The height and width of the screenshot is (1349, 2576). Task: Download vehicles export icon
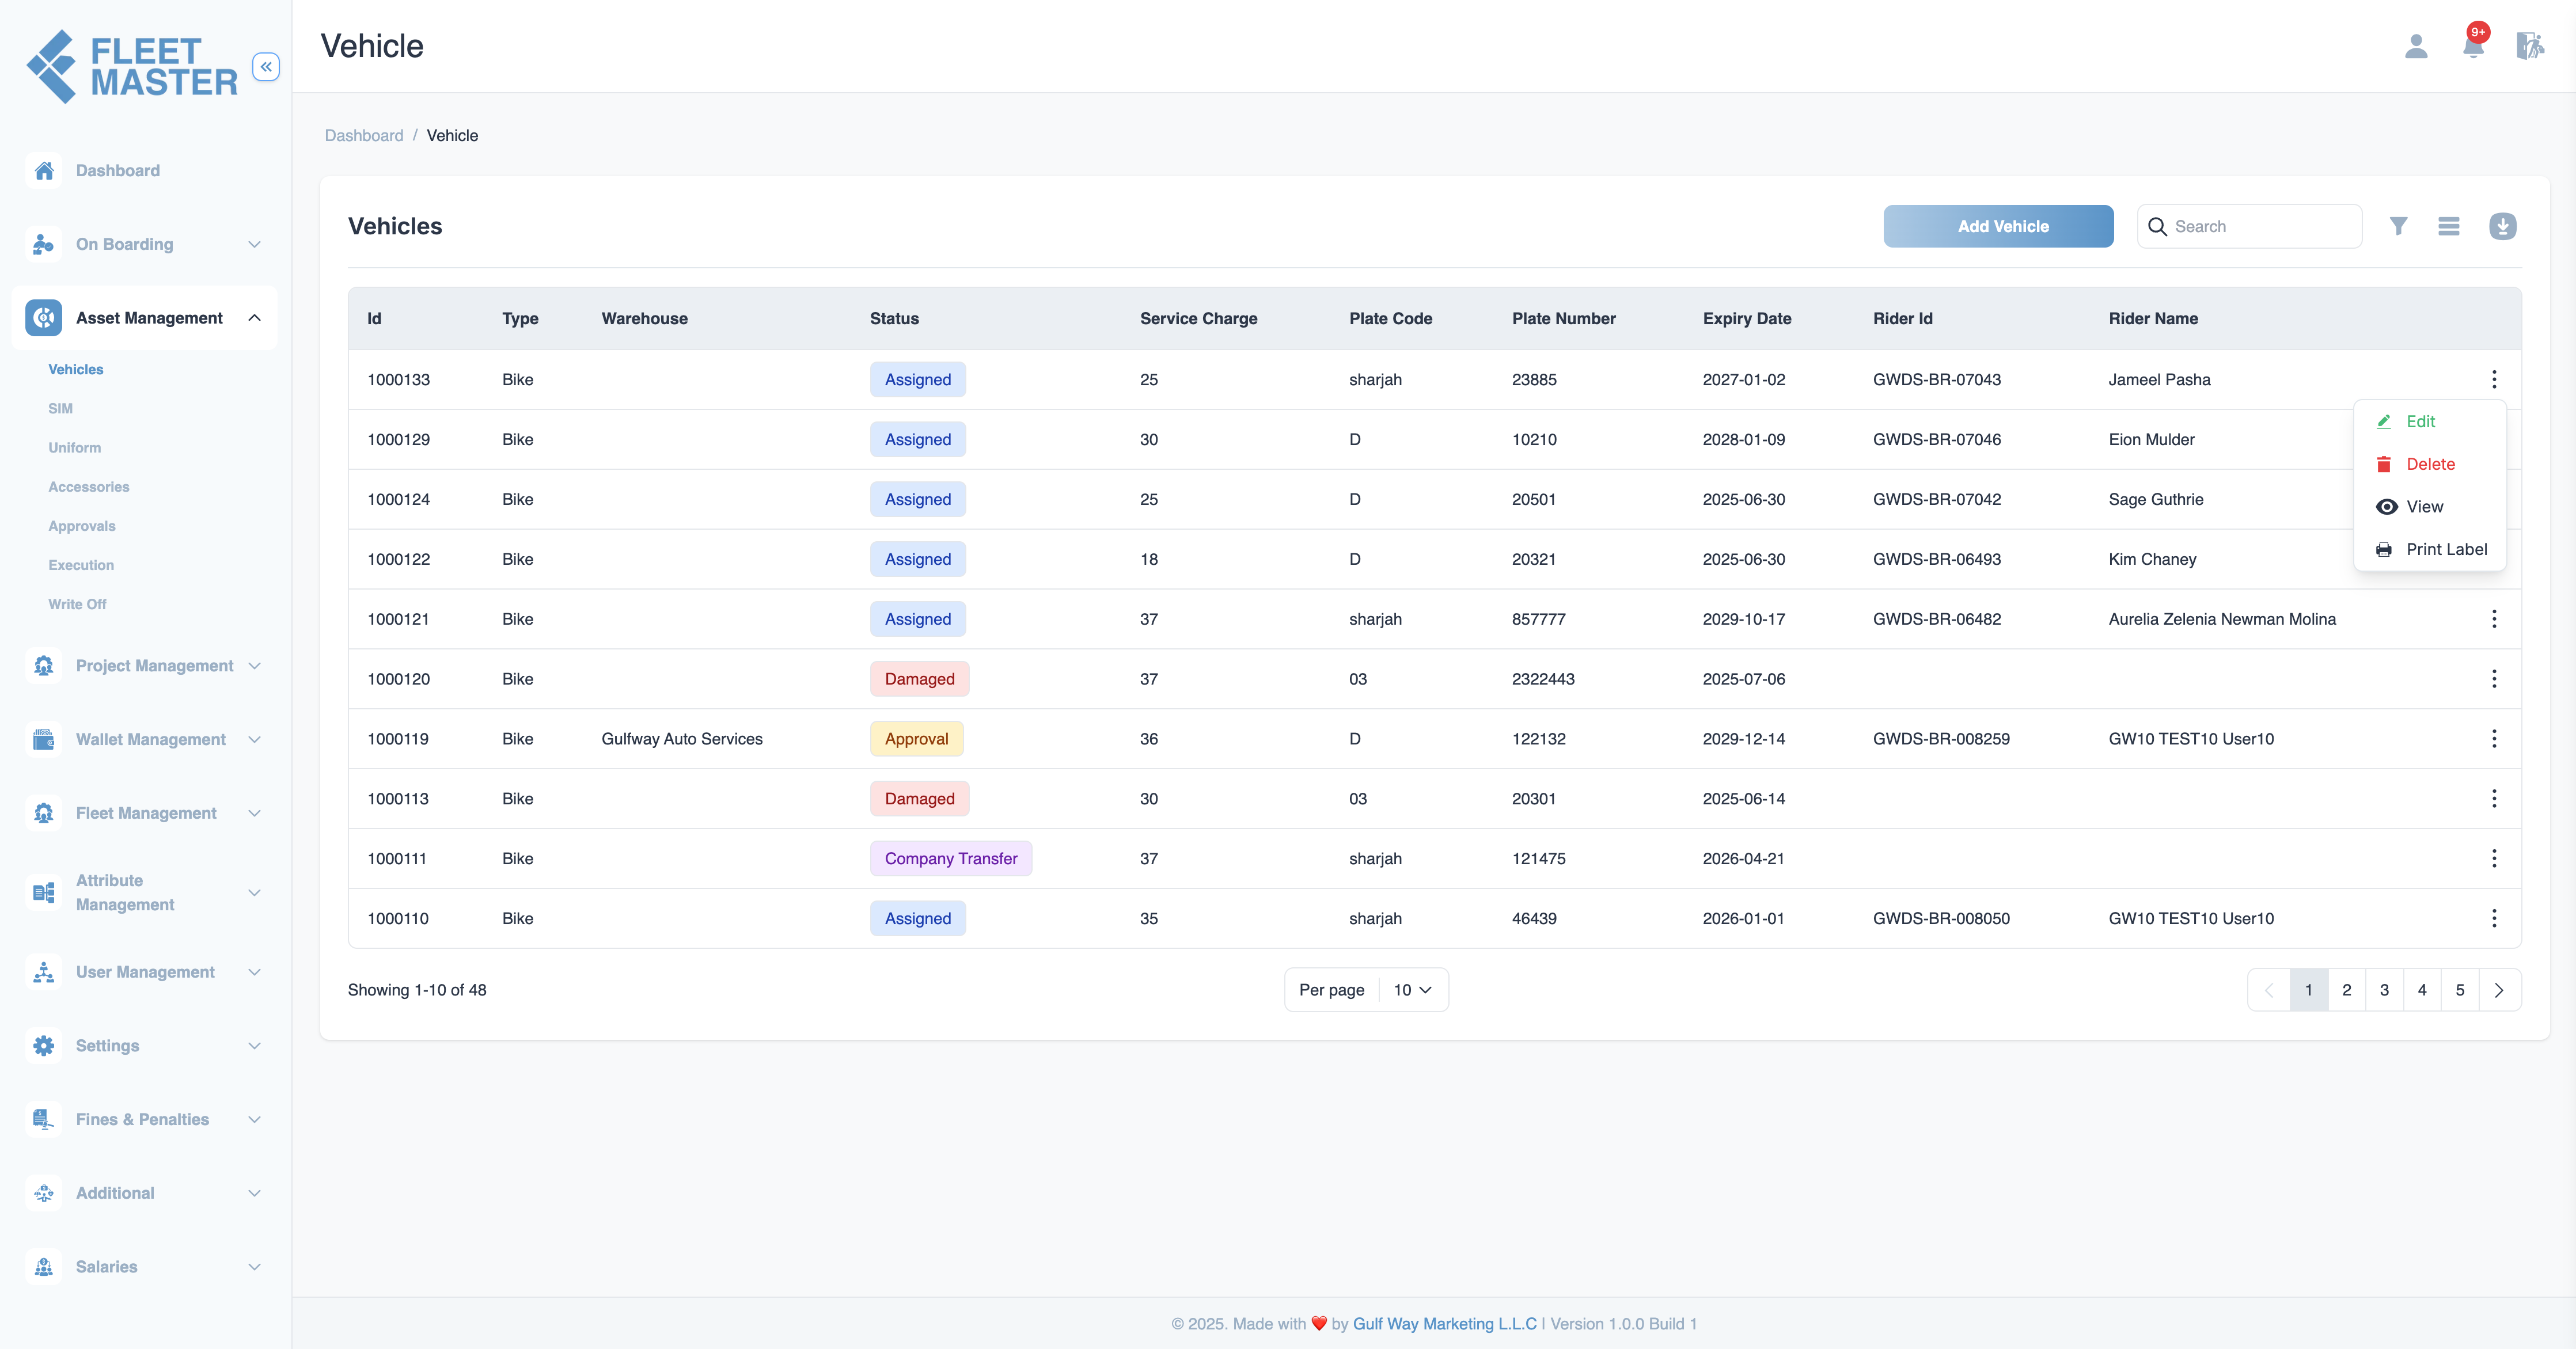(x=2502, y=226)
